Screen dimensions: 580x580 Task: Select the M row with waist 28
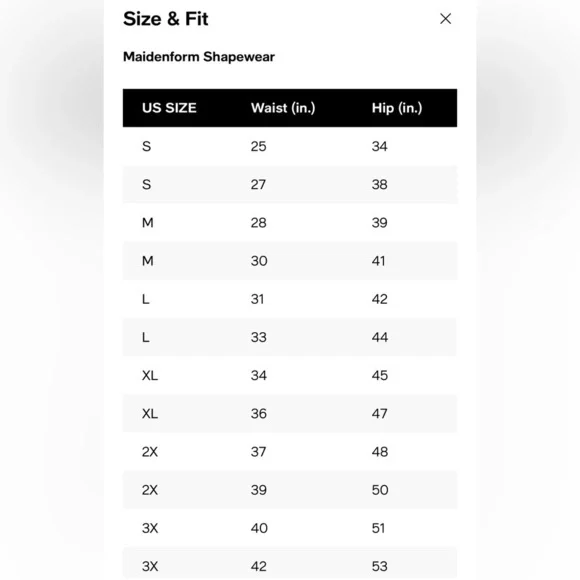point(290,223)
